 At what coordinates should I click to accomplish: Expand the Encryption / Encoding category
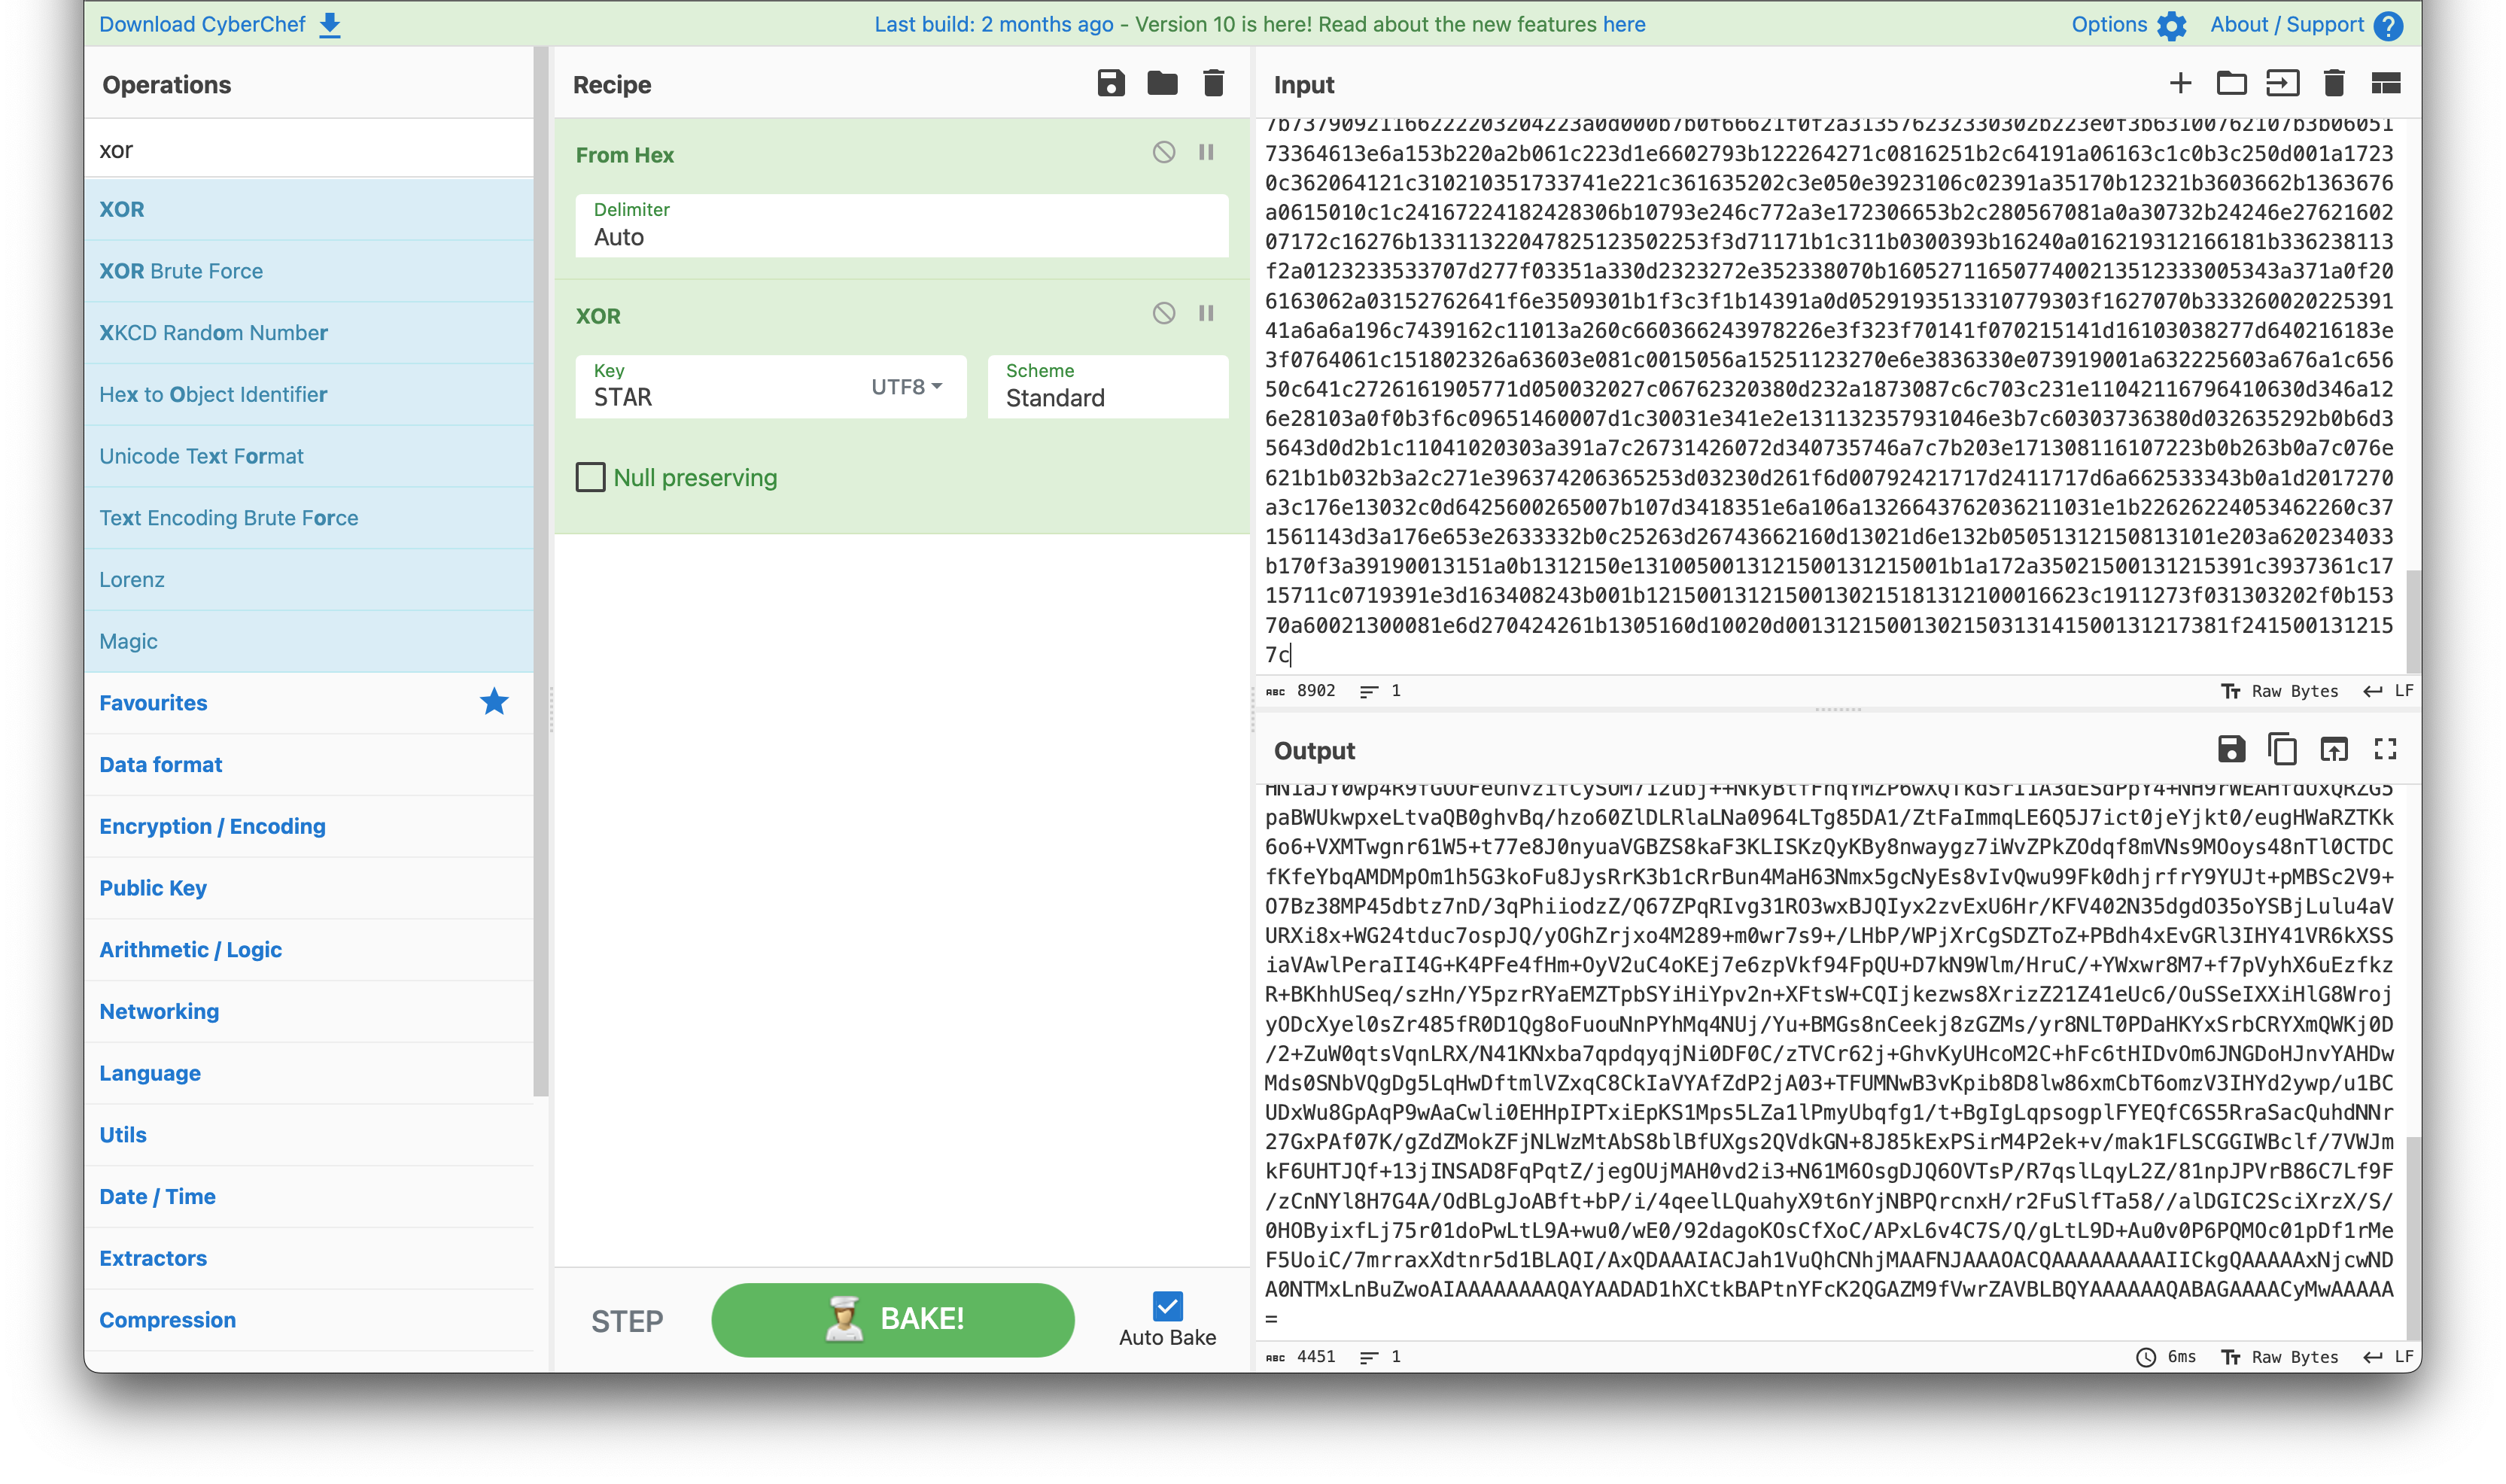coord(212,826)
